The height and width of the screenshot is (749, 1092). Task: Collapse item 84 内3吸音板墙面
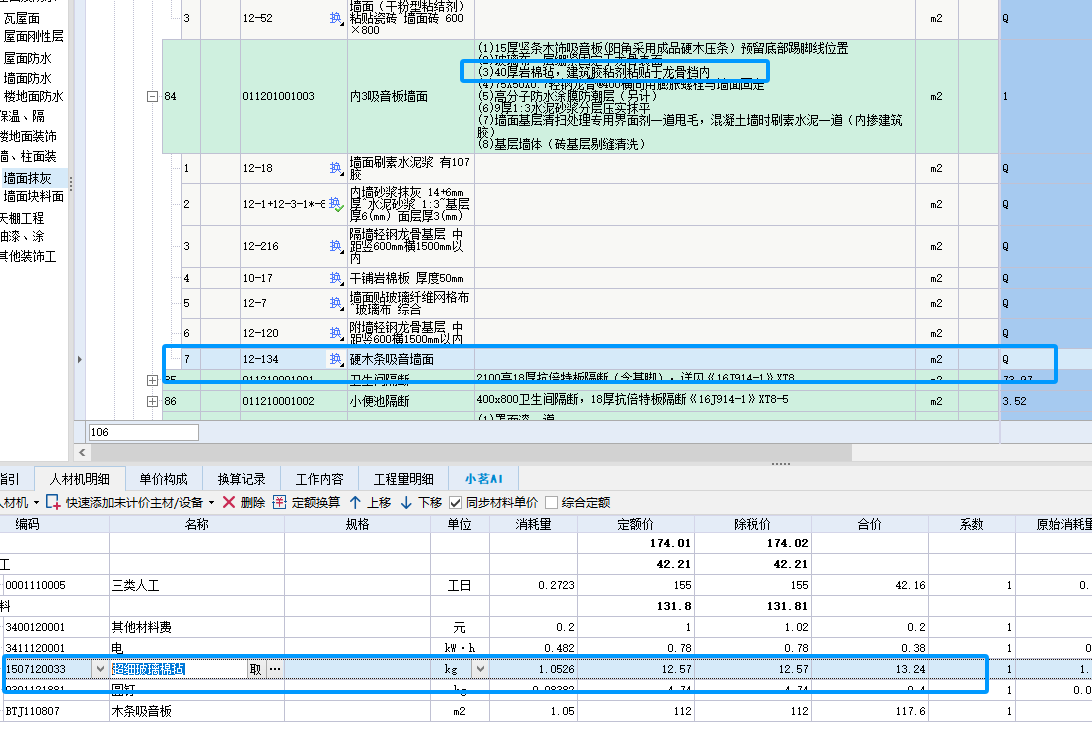[153, 96]
